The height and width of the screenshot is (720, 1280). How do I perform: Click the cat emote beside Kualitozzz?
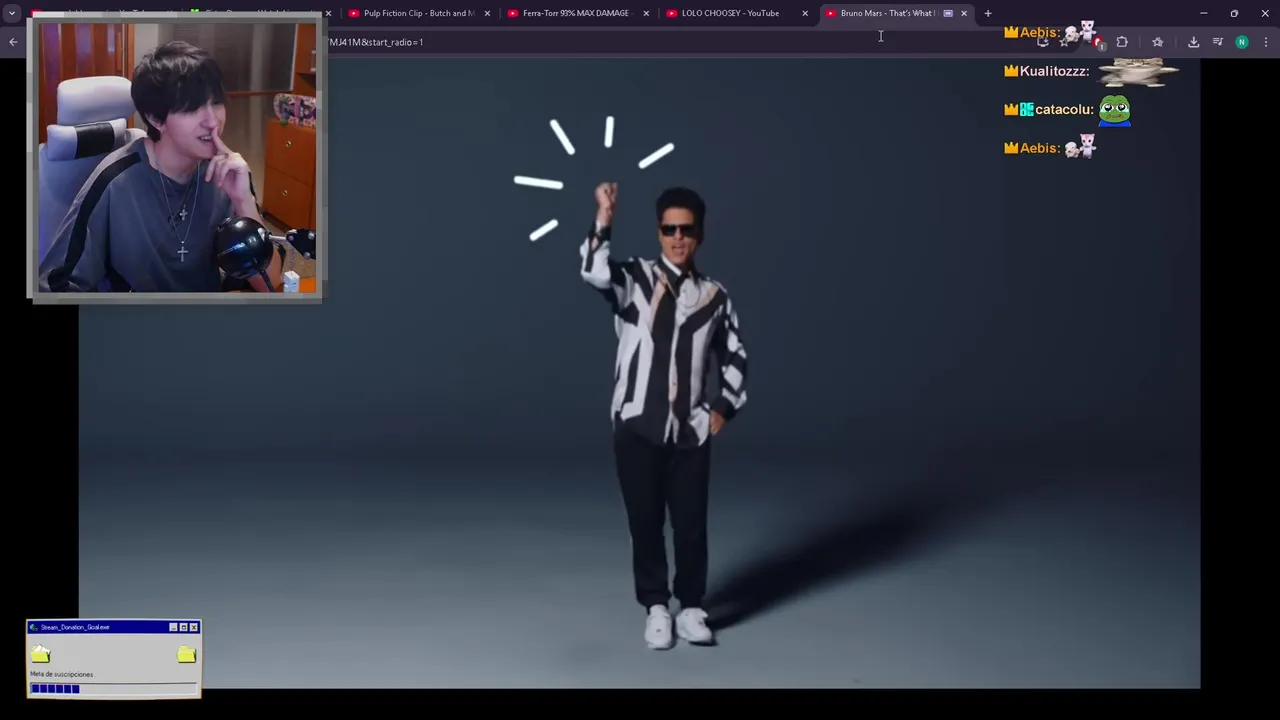pyautogui.click(x=1139, y=71)
